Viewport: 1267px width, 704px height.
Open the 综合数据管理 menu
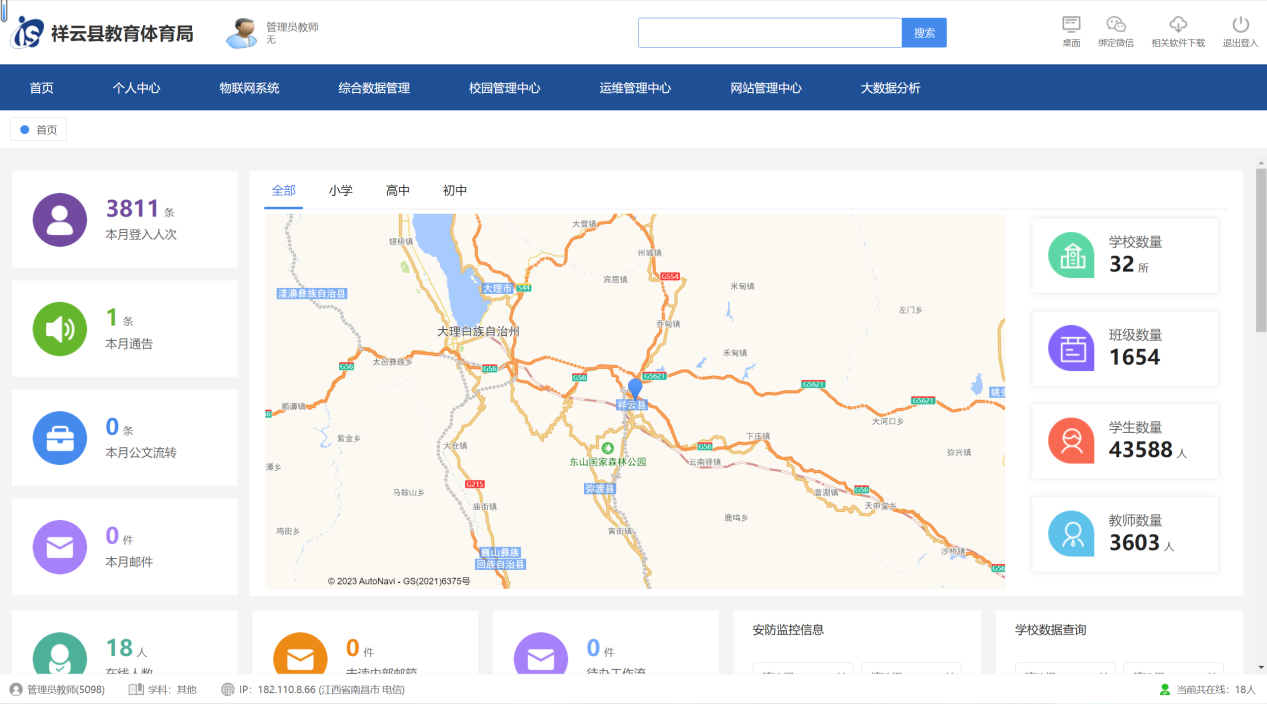point(374,88)
